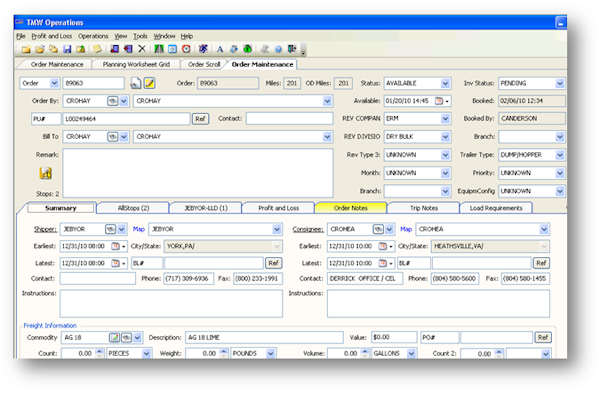Expand the REV COMPAN ERM dropdown
The image size is (600, 394).
pos(445,119)
